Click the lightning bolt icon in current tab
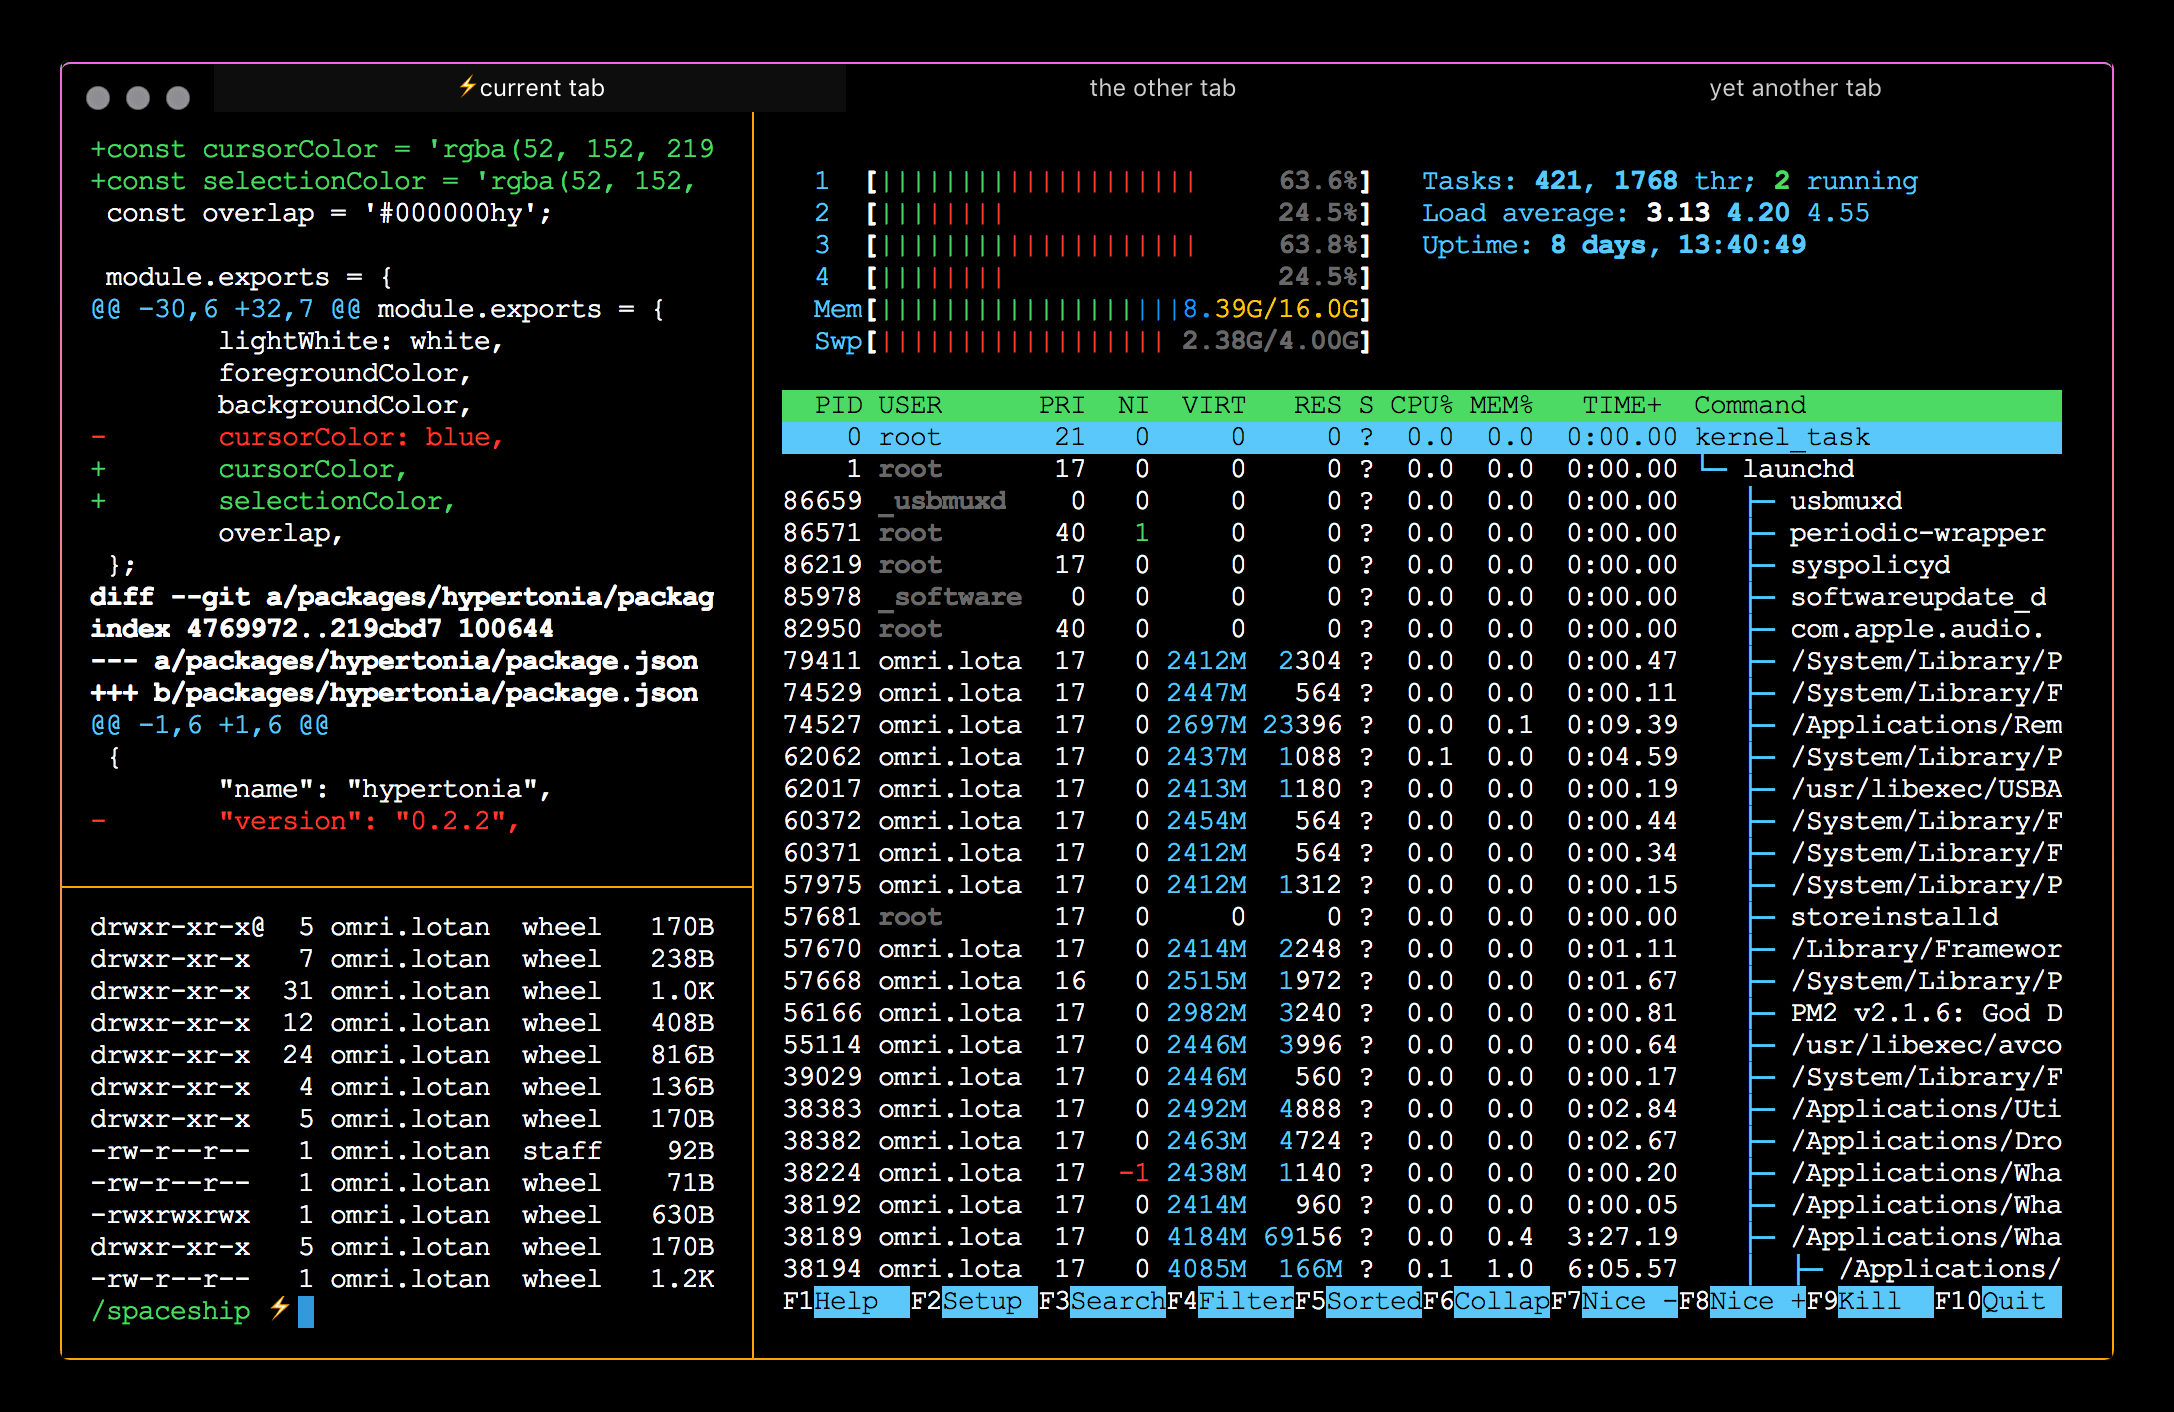 [x=467, y=87]
